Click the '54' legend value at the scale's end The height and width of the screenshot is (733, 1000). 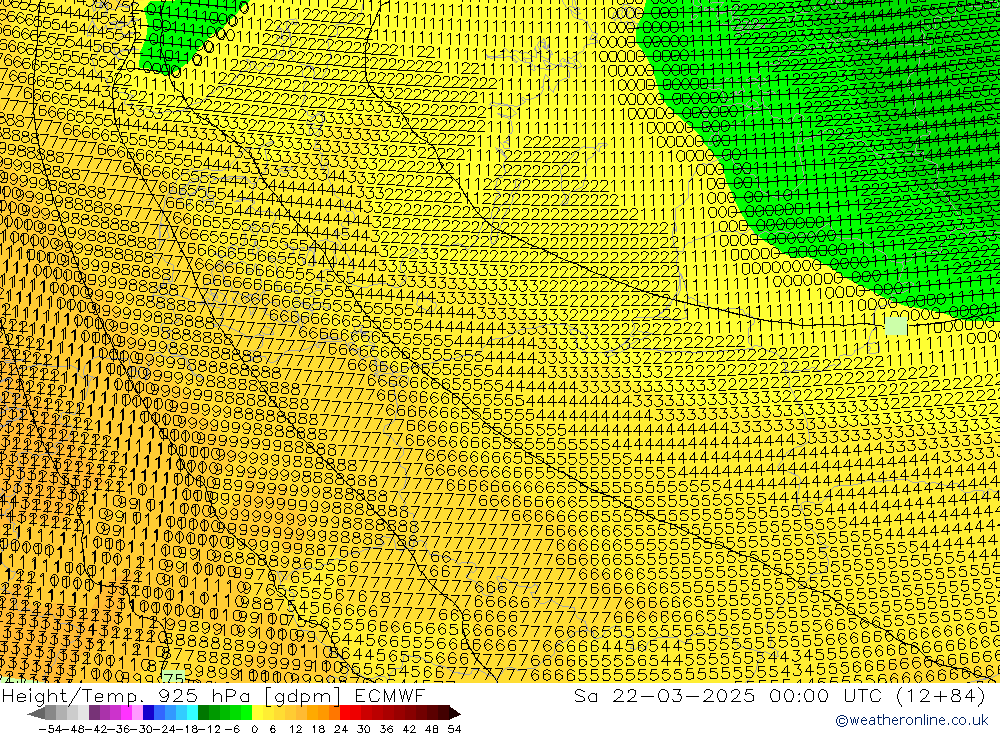point(454,729)
